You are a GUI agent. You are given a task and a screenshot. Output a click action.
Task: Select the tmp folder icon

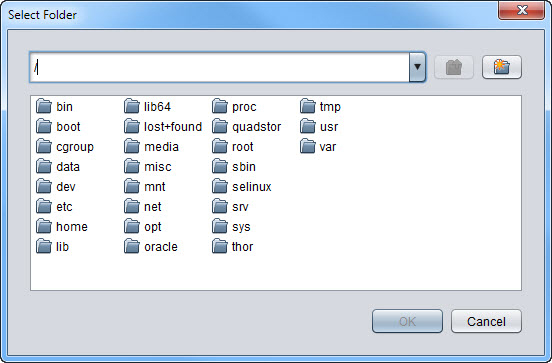(x=308, y=106)
